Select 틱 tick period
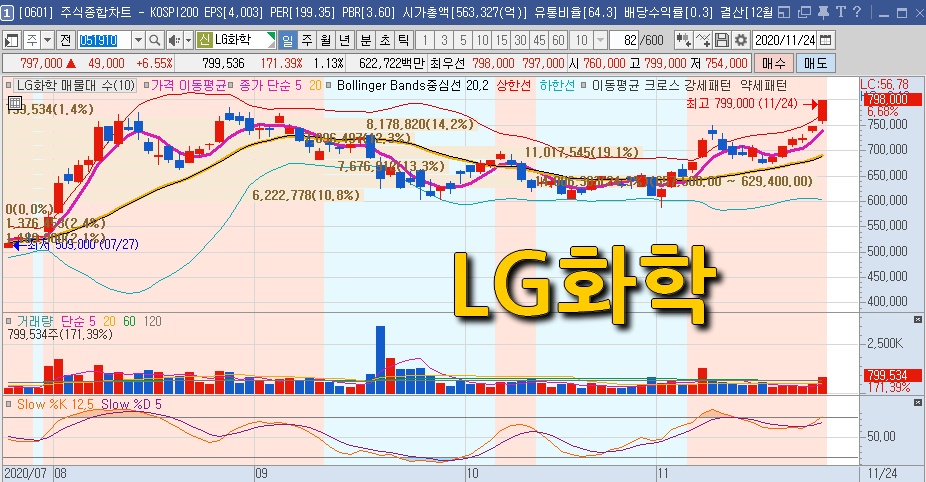This screenshot has height=482, width=926. 404,40
